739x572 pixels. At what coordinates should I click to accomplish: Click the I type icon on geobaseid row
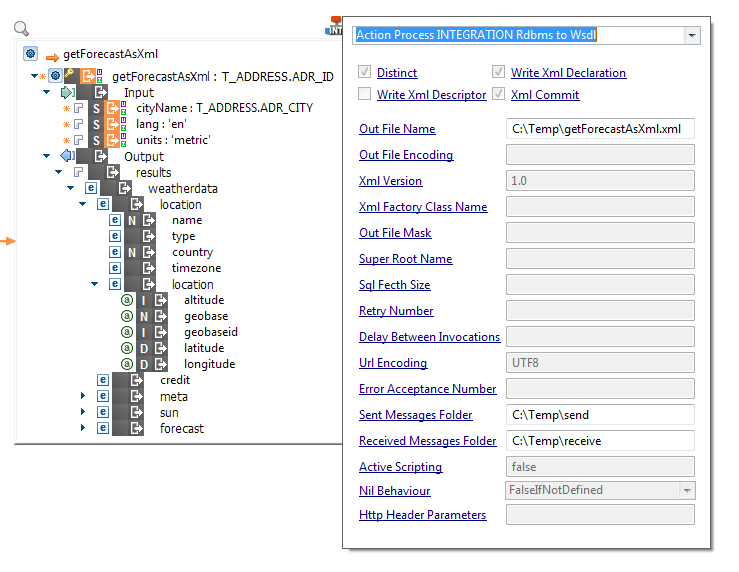tap(144, 333)
